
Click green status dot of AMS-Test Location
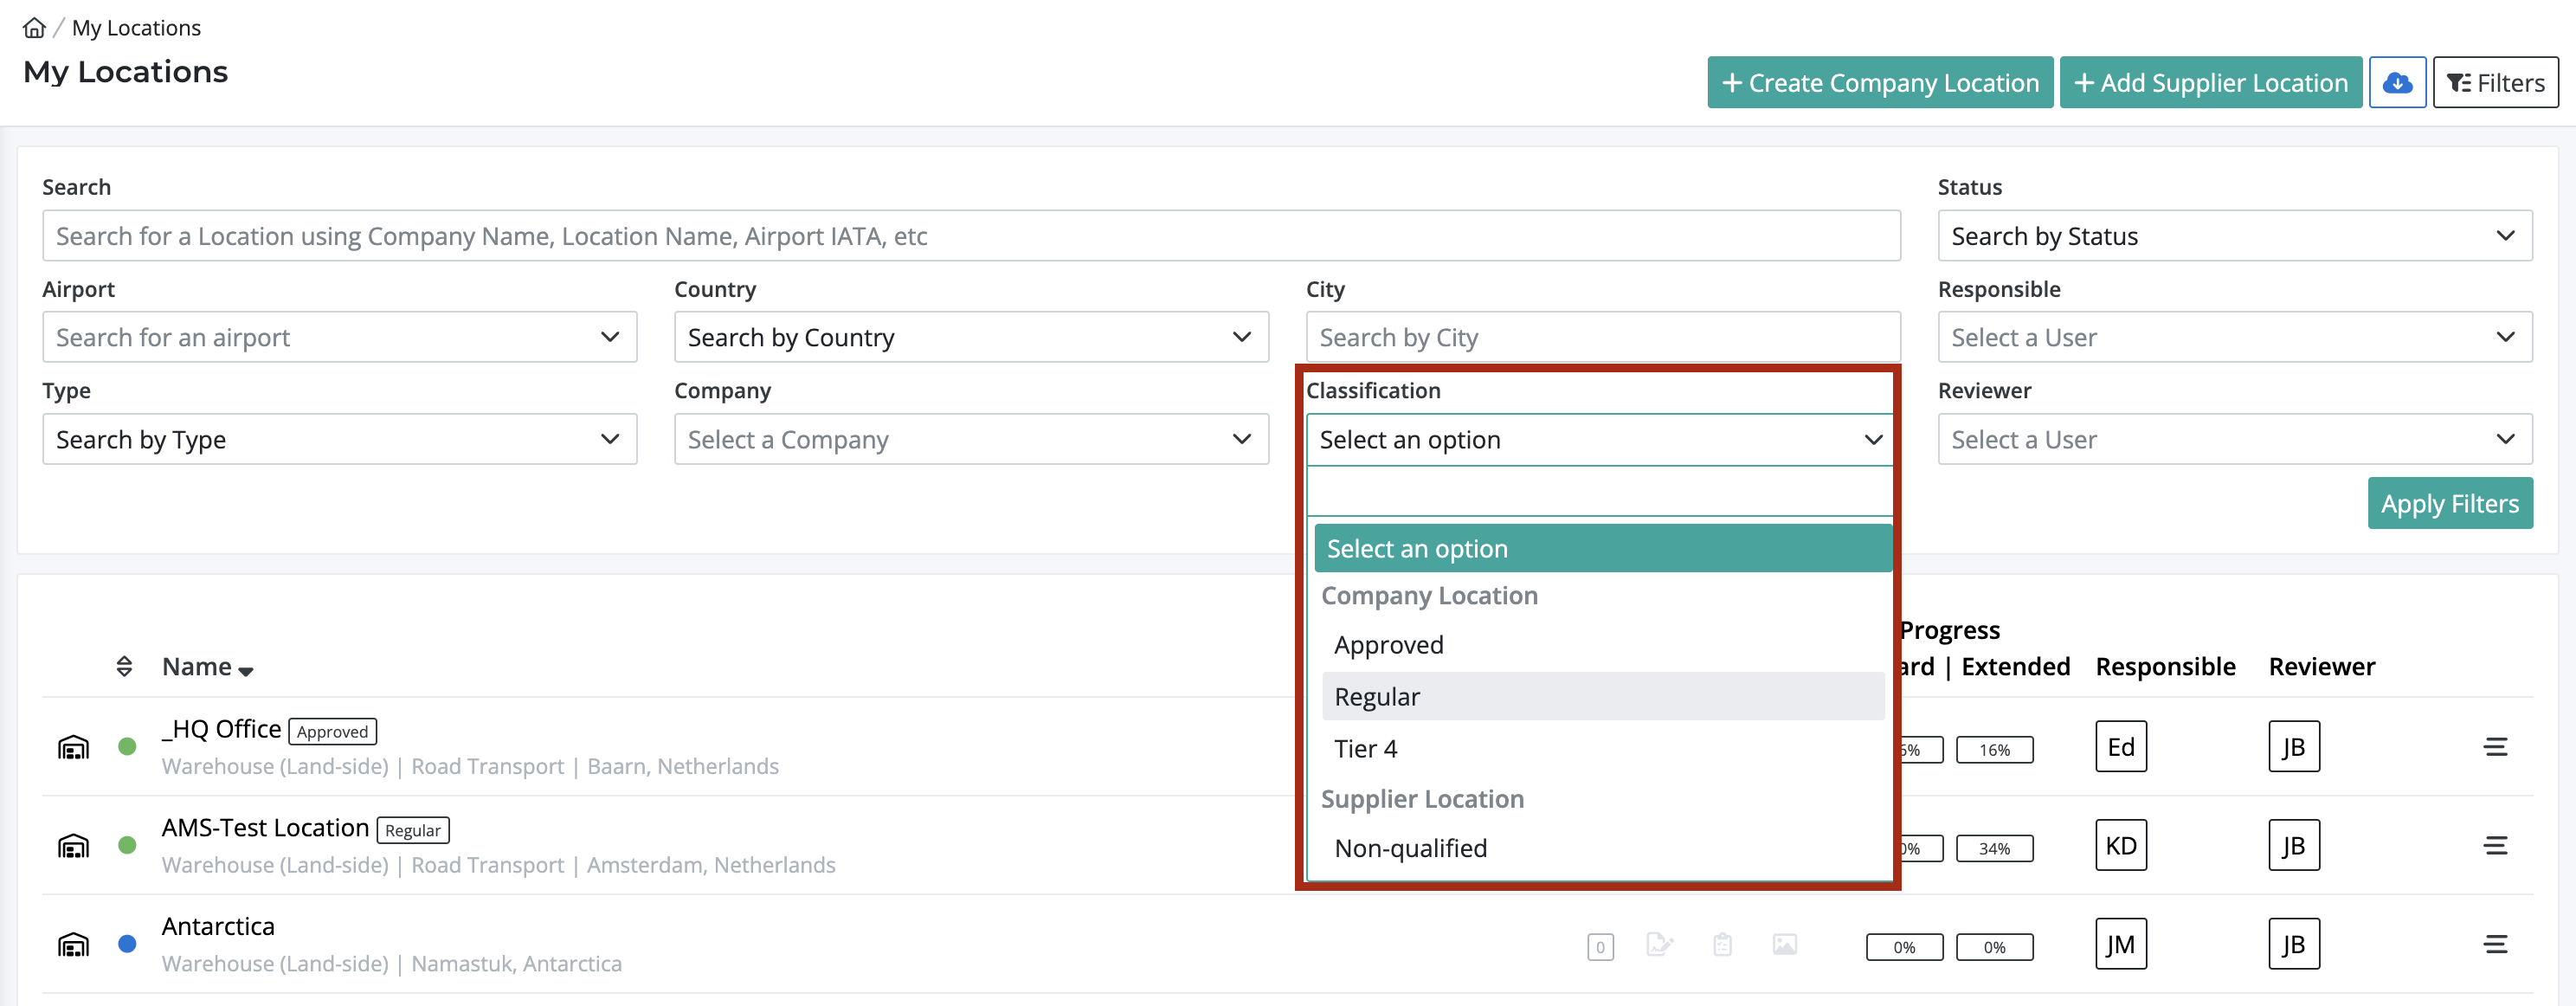(127, 846)
